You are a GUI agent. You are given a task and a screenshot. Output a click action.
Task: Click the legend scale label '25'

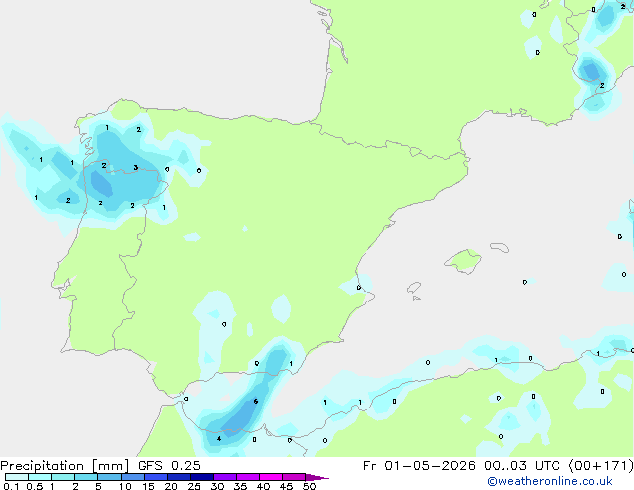(194, 486)
